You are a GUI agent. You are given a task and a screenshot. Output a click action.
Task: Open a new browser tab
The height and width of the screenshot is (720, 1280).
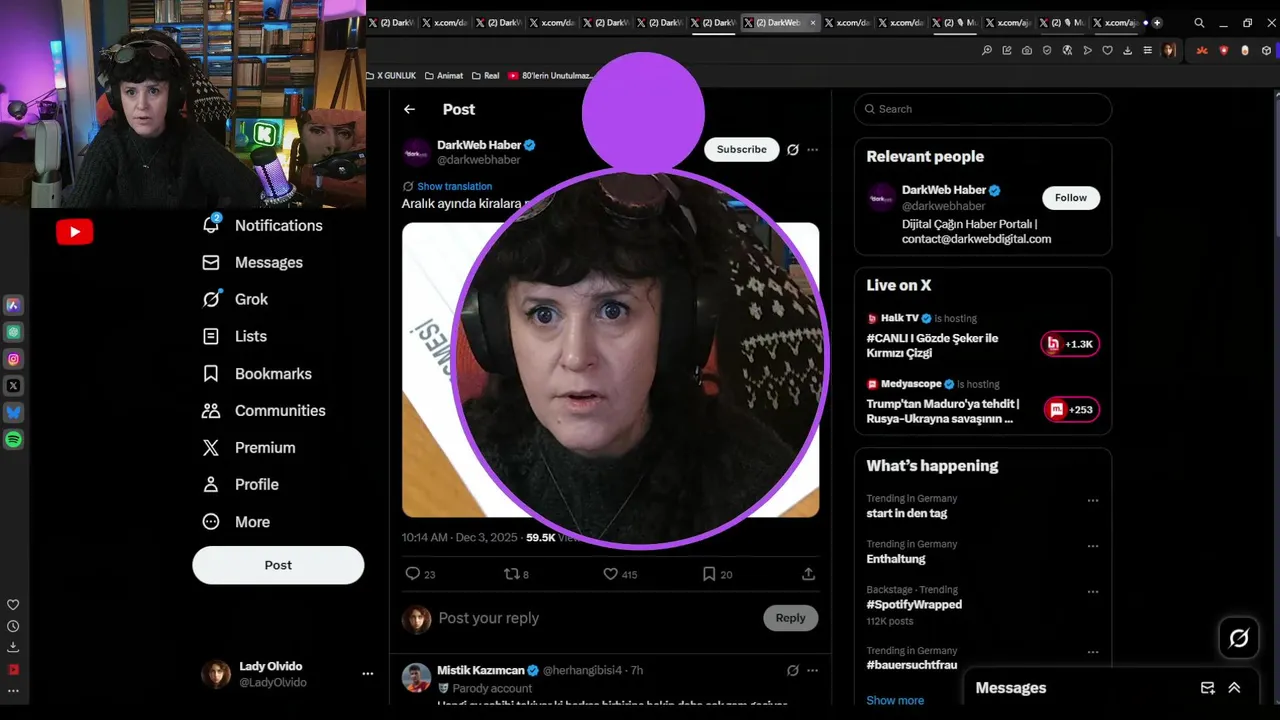coord(1157,22)
